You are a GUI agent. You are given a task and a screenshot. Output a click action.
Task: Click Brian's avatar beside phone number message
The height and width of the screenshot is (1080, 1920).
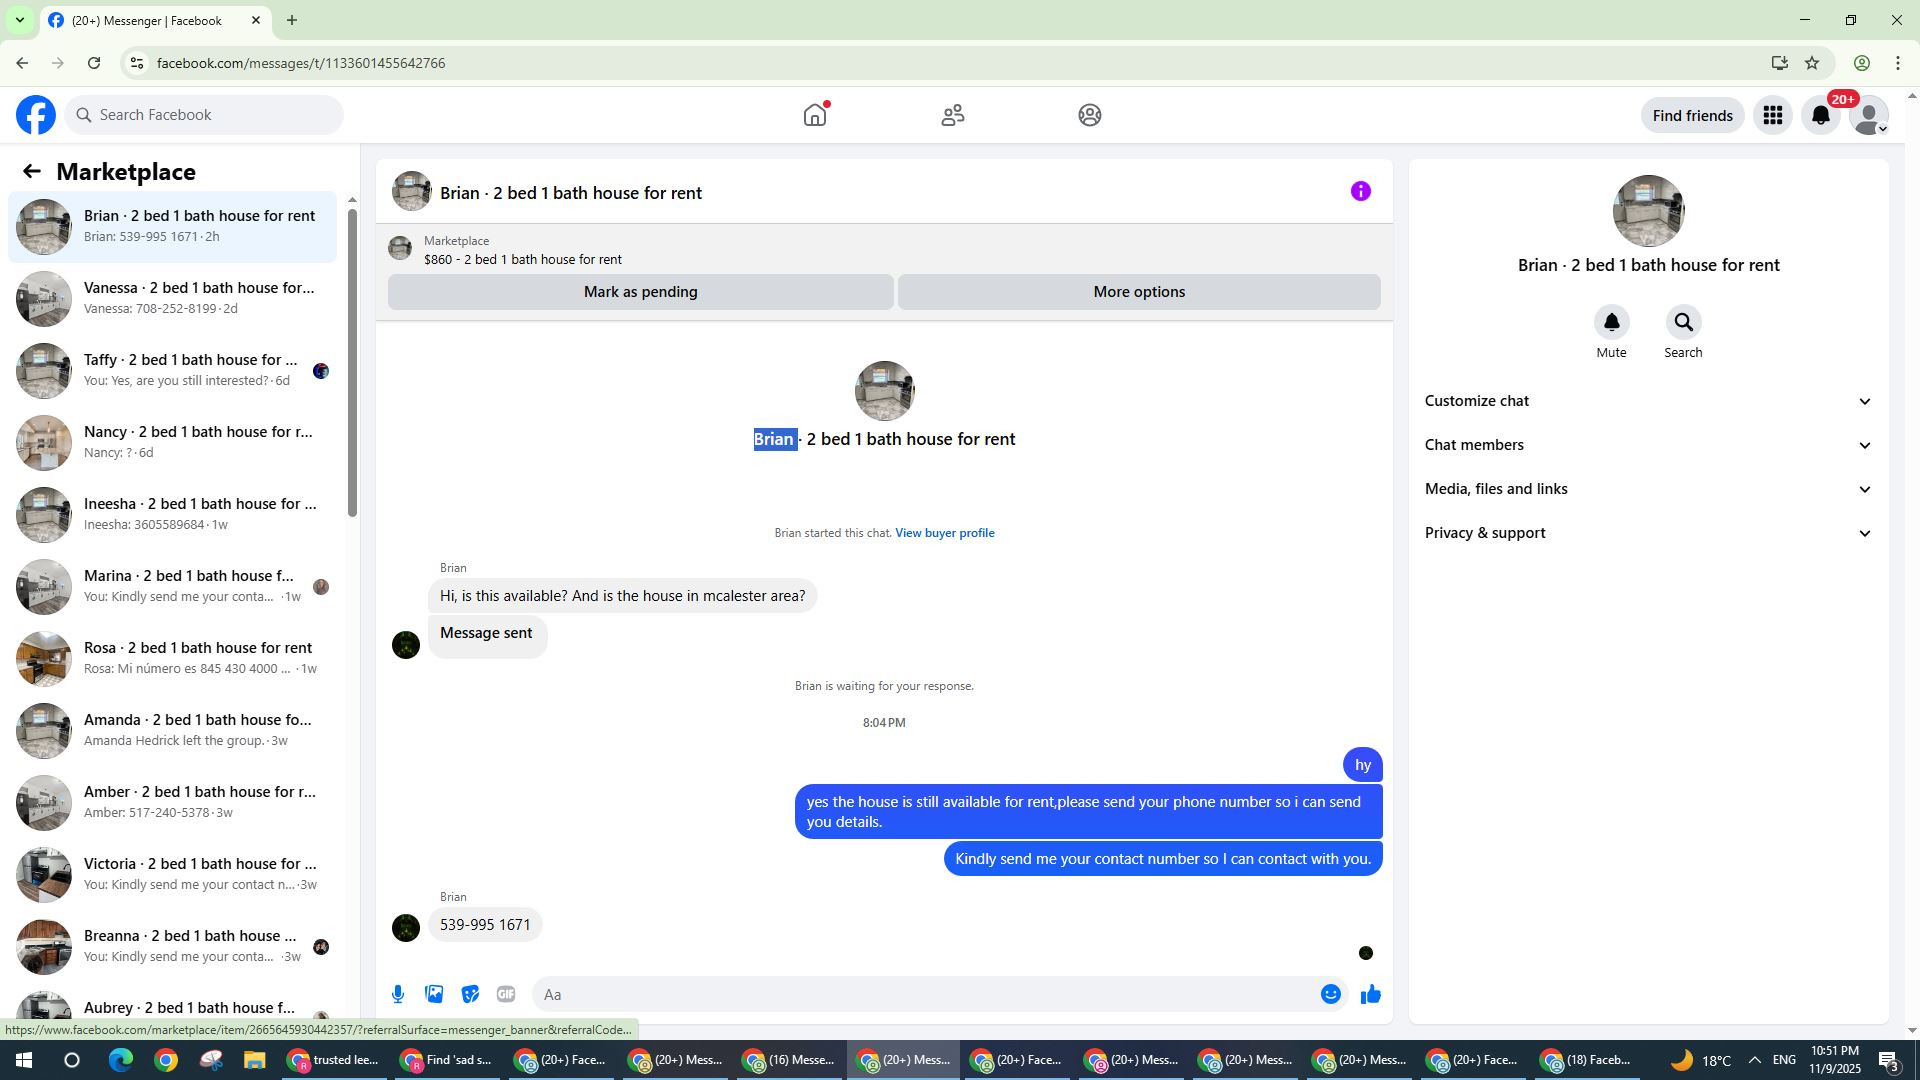click(x=406, y=928)
